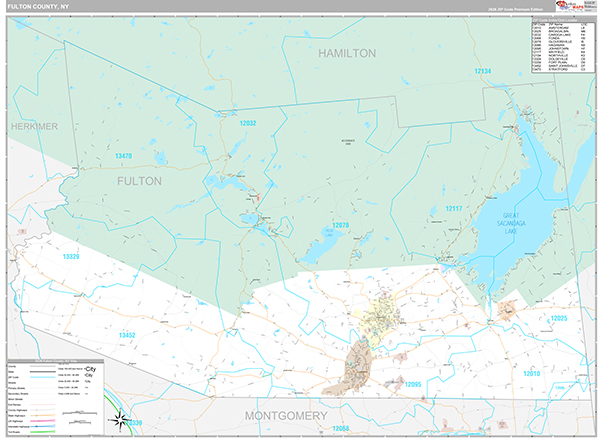Click ZIP code label 12025 on the map
Image resolution: width=600 pixels, height=438 pixels.
point(559,318)
